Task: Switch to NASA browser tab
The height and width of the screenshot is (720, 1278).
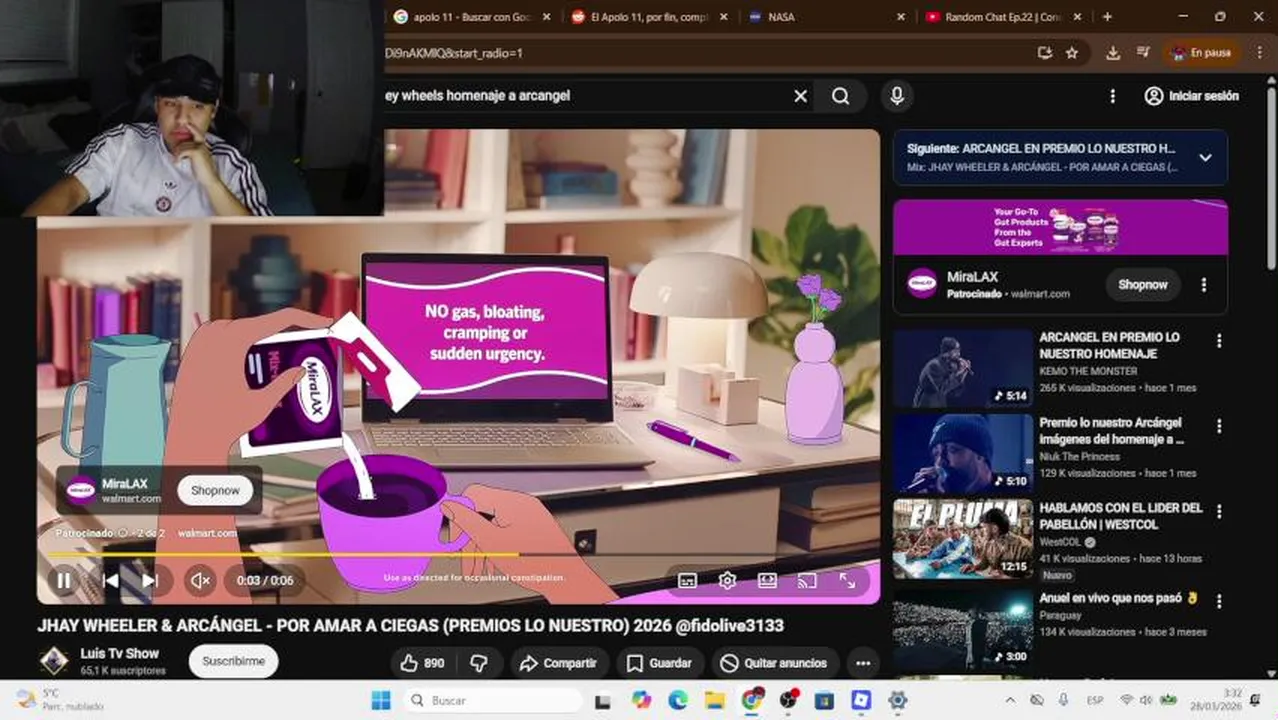Action: (x=824, y=17)
